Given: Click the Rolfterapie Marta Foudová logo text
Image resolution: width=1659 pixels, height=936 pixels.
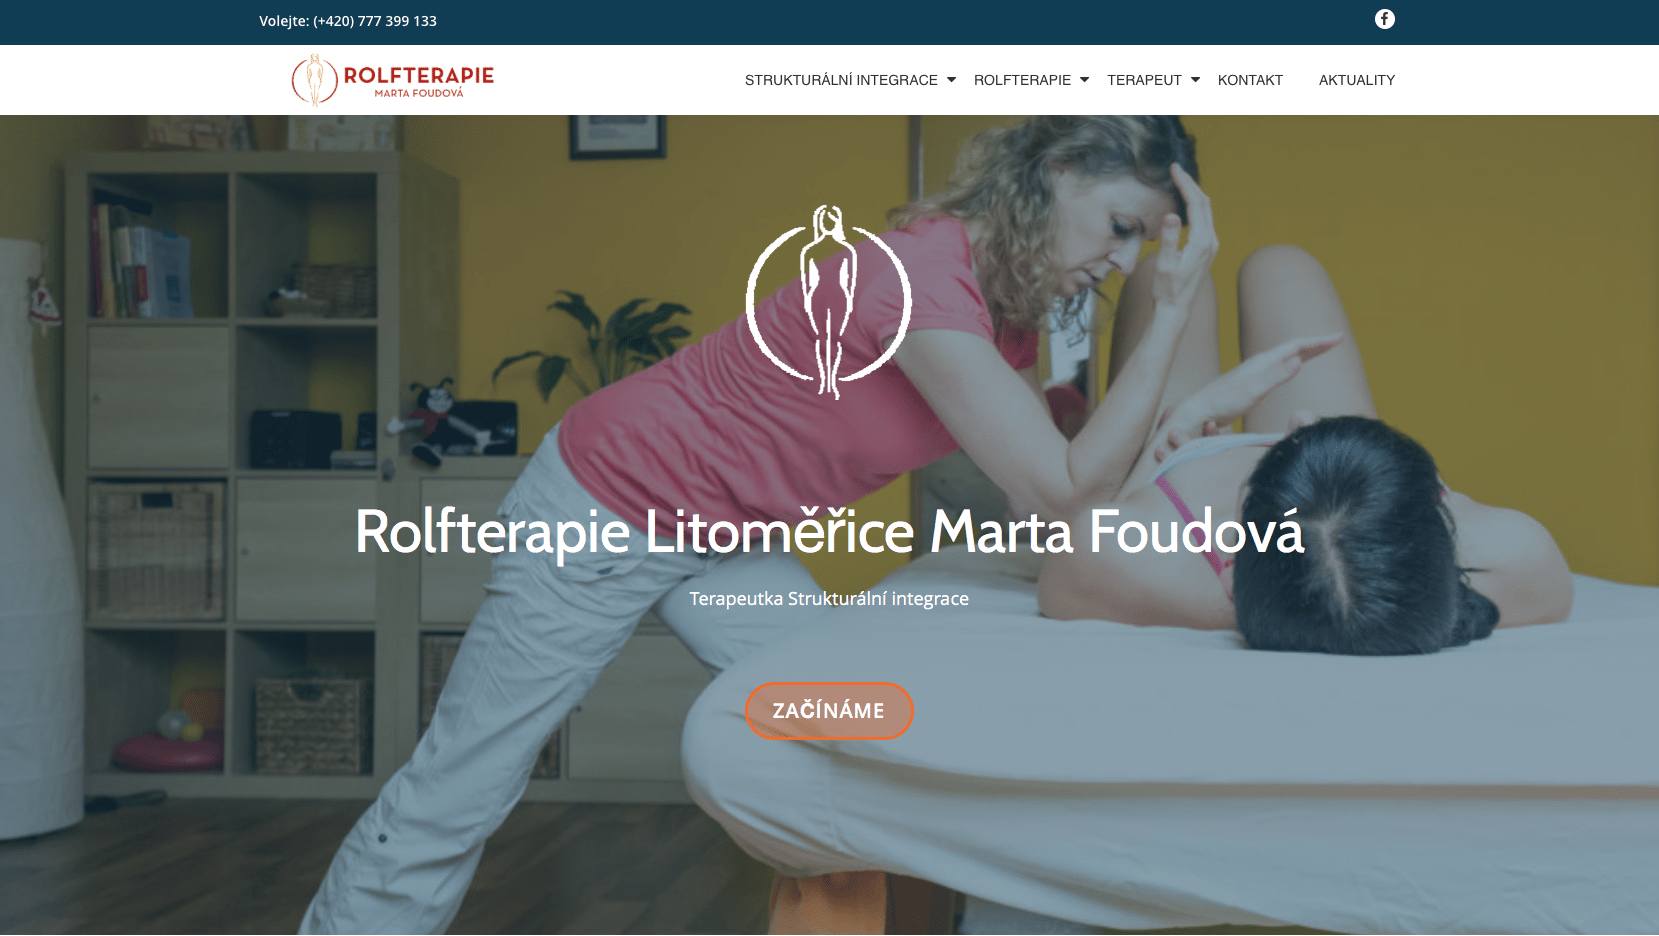Looking at the screenshot, I should (419, 81).
